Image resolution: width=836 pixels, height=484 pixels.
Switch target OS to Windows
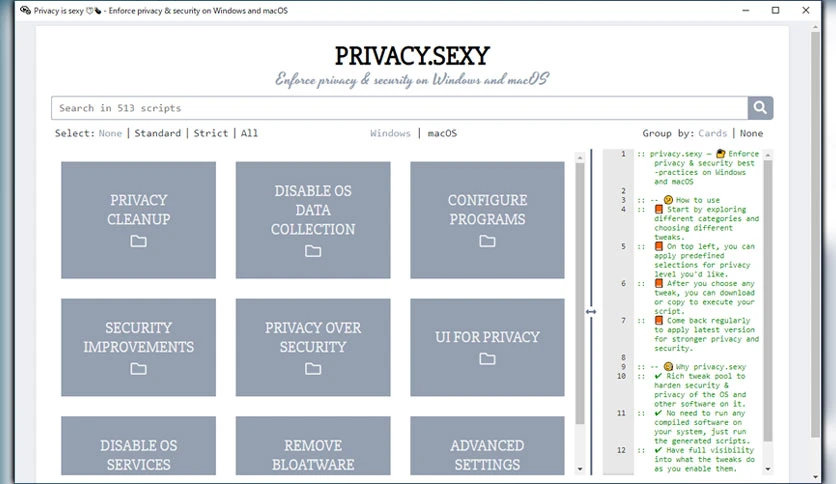[x=390, y=133]
